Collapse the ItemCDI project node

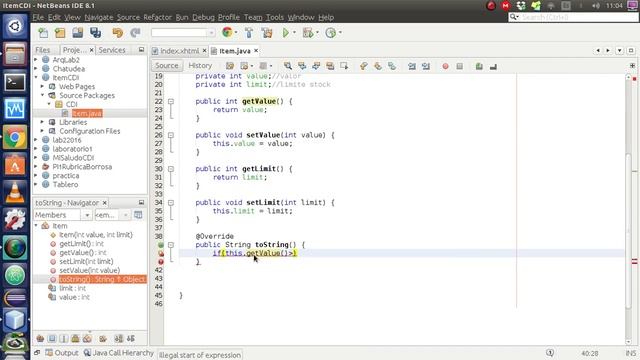36,78
